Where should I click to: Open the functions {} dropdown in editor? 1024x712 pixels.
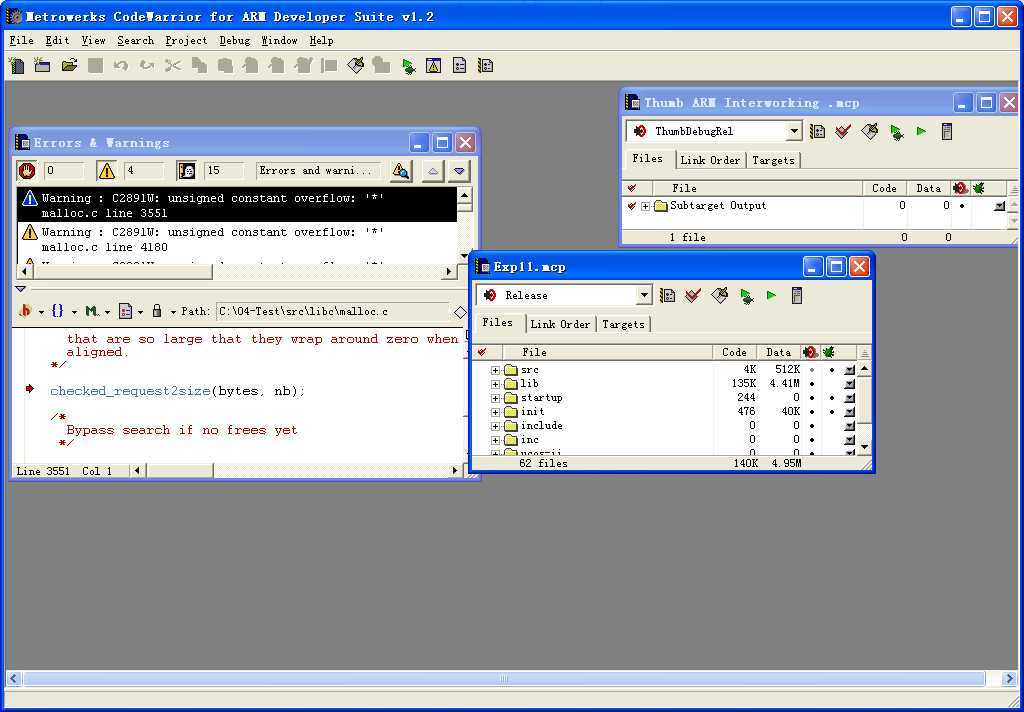[63, 312]
